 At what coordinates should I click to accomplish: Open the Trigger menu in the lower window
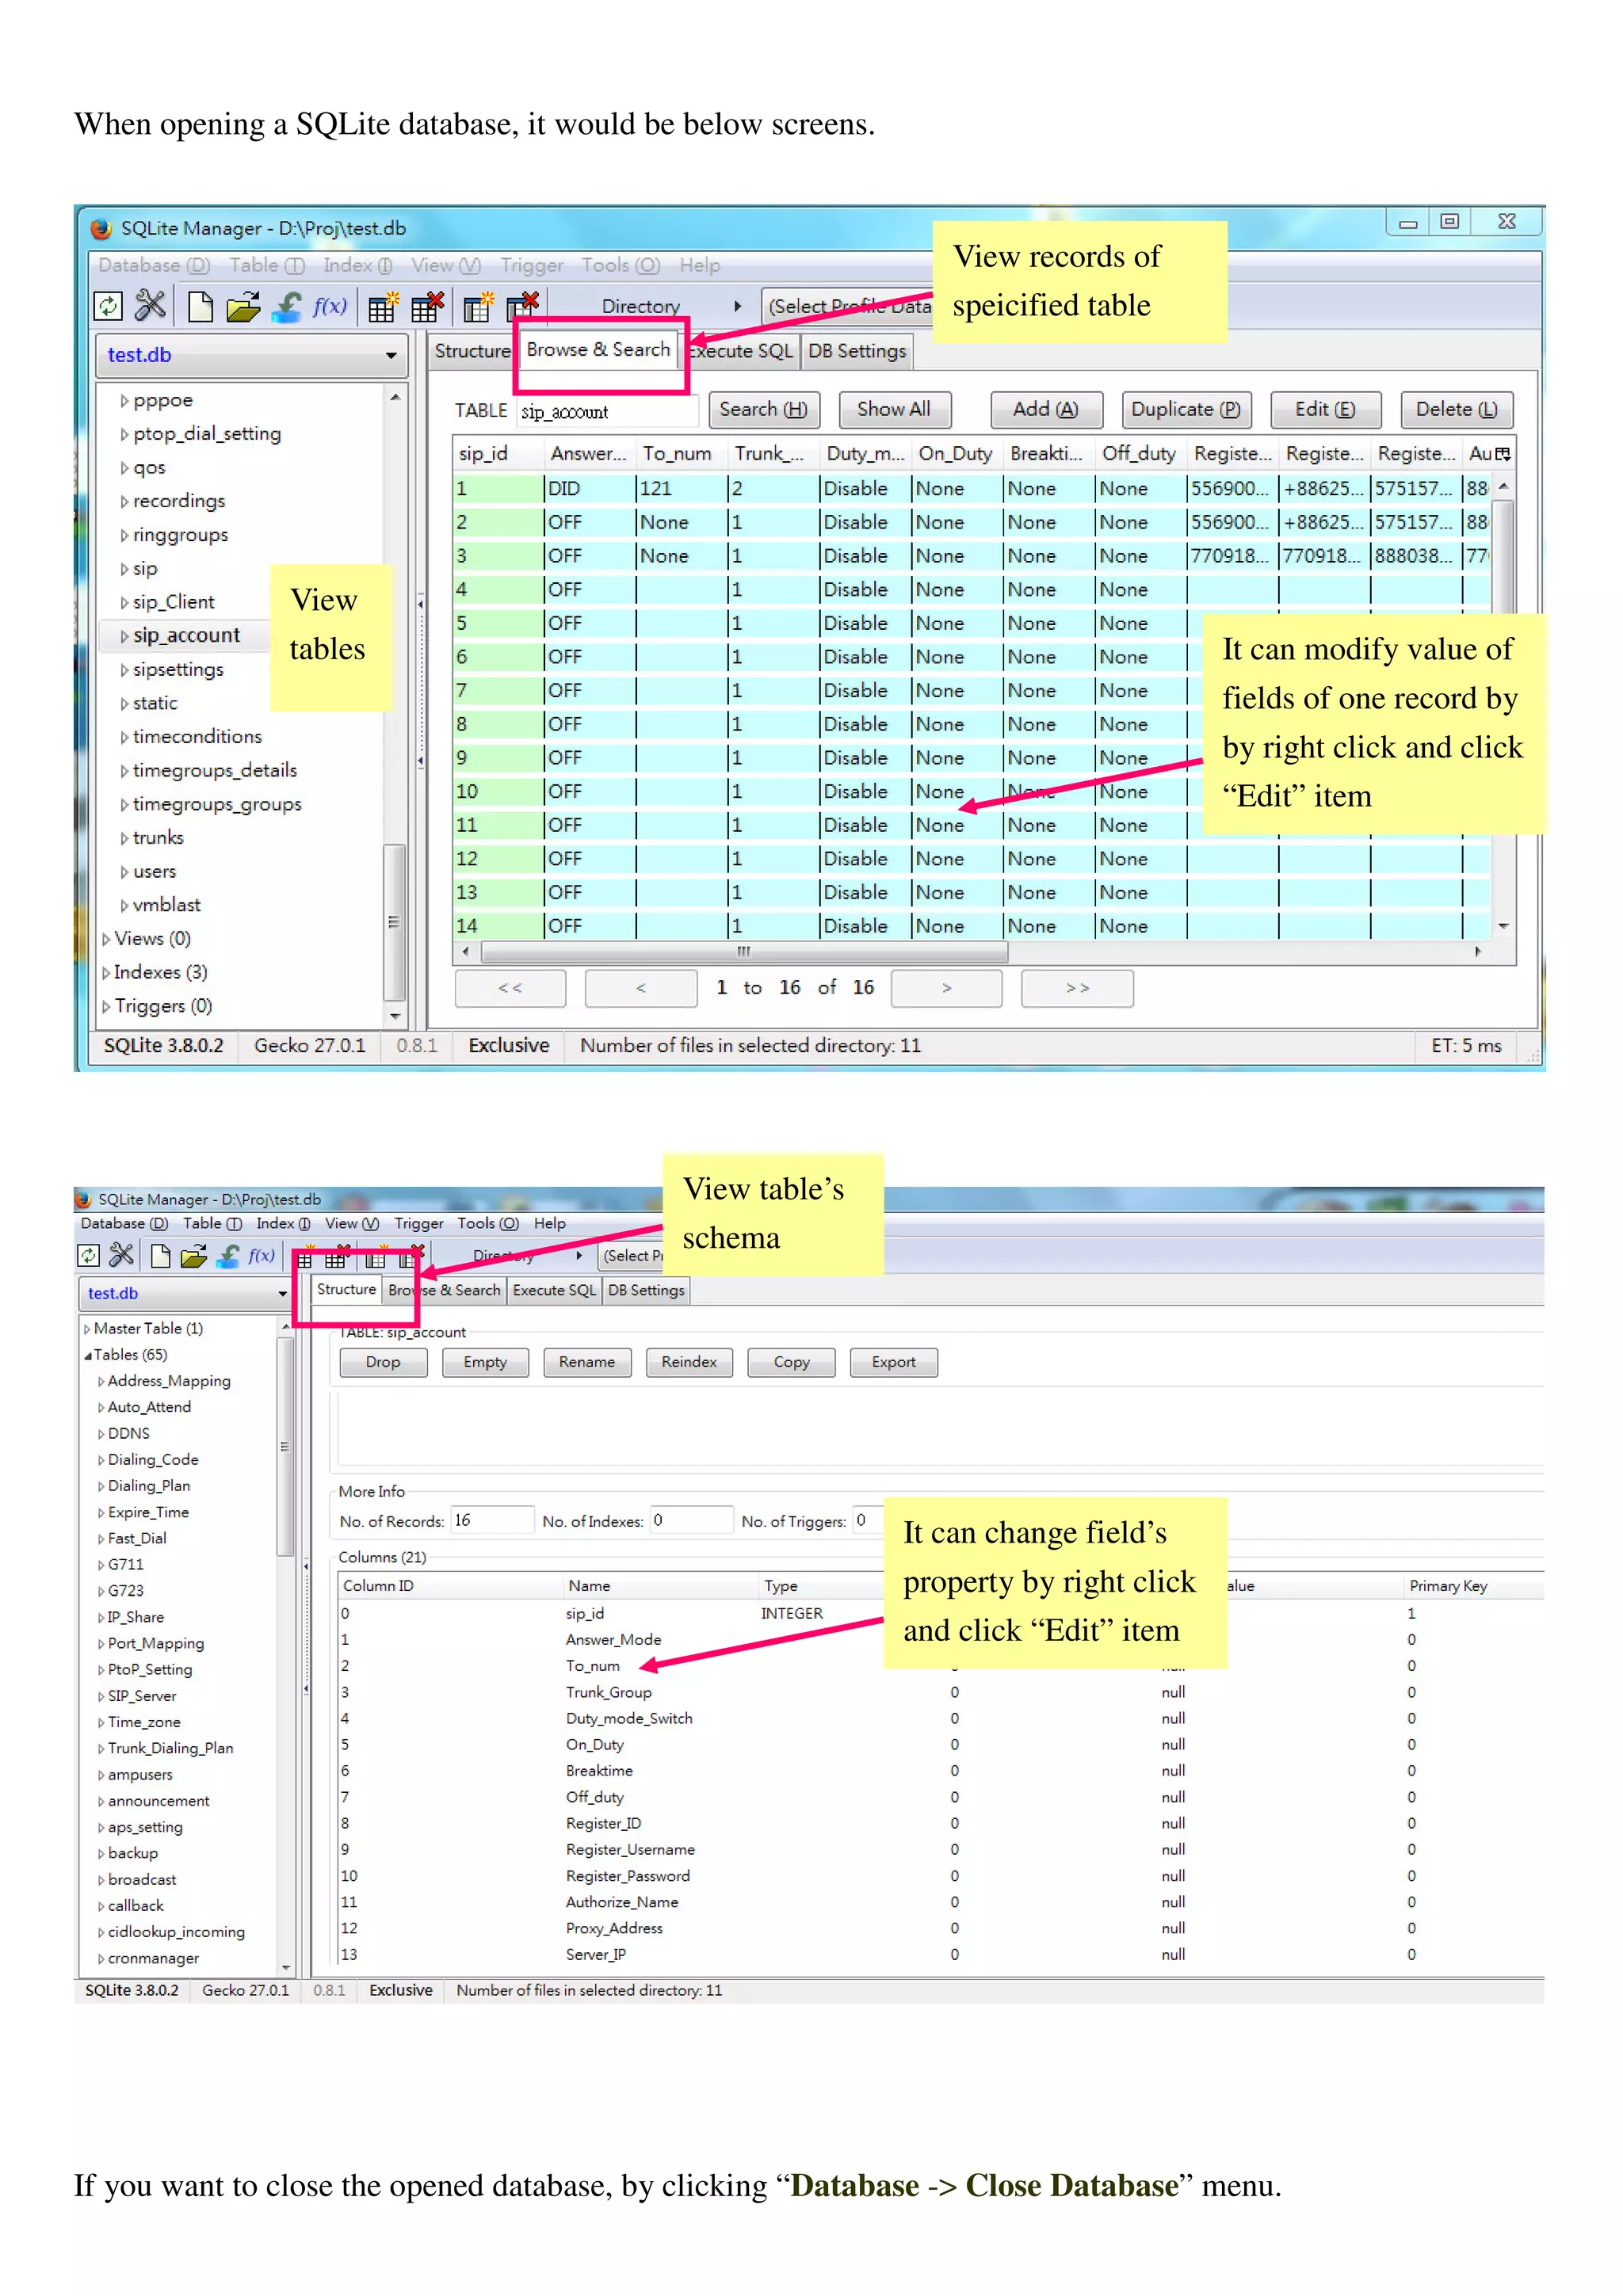point(419,1223)
